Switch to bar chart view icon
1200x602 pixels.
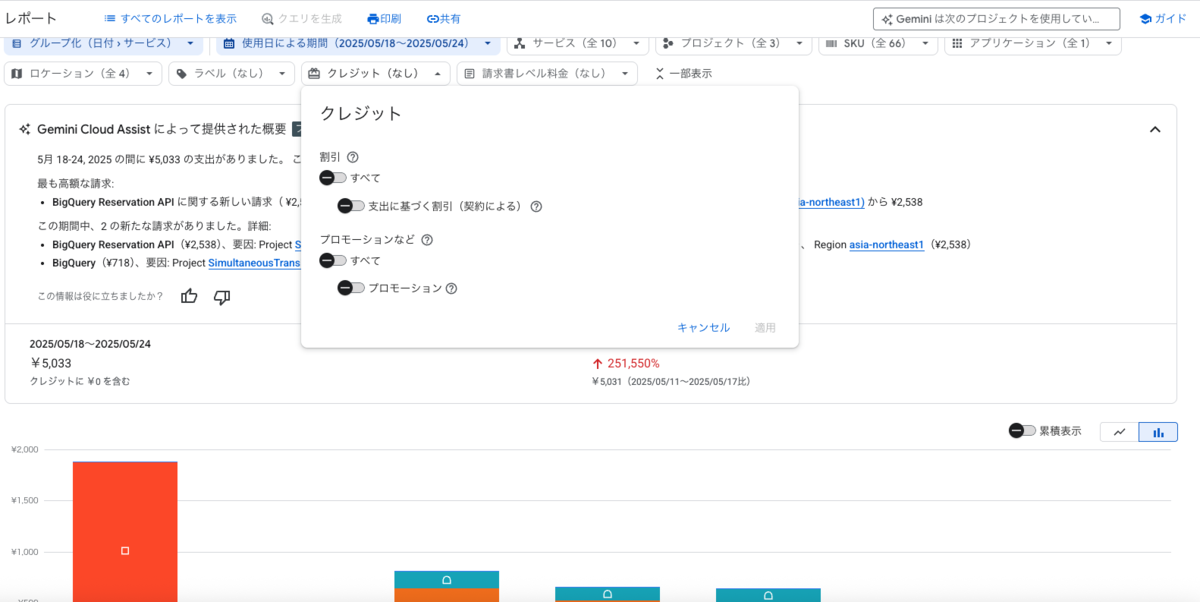[x=1158, y=432]
